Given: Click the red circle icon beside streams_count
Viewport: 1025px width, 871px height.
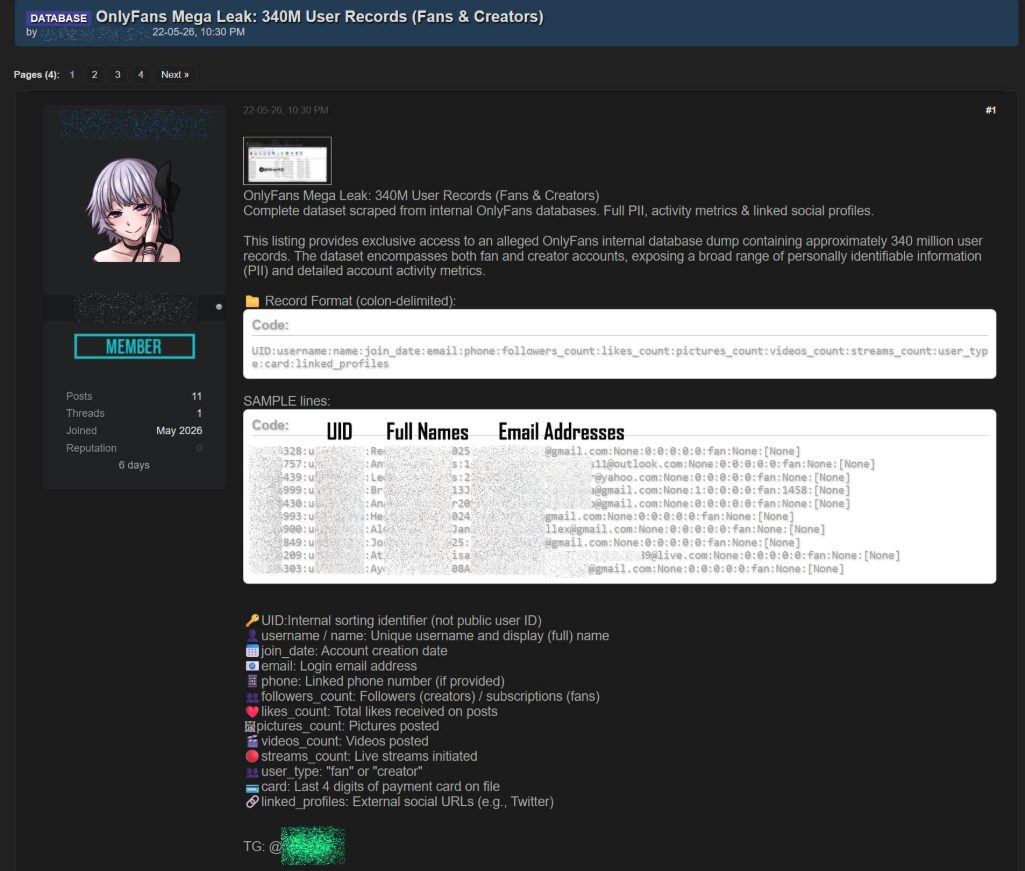Looking at the screenshot, I should [252, 756].
